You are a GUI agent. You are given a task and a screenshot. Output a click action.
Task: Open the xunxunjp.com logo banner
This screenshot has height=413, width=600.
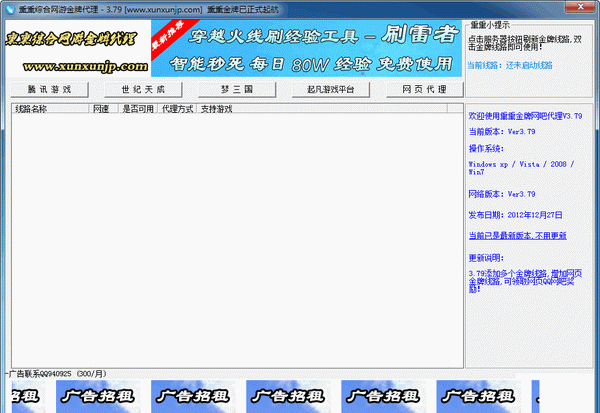point(77,49)
